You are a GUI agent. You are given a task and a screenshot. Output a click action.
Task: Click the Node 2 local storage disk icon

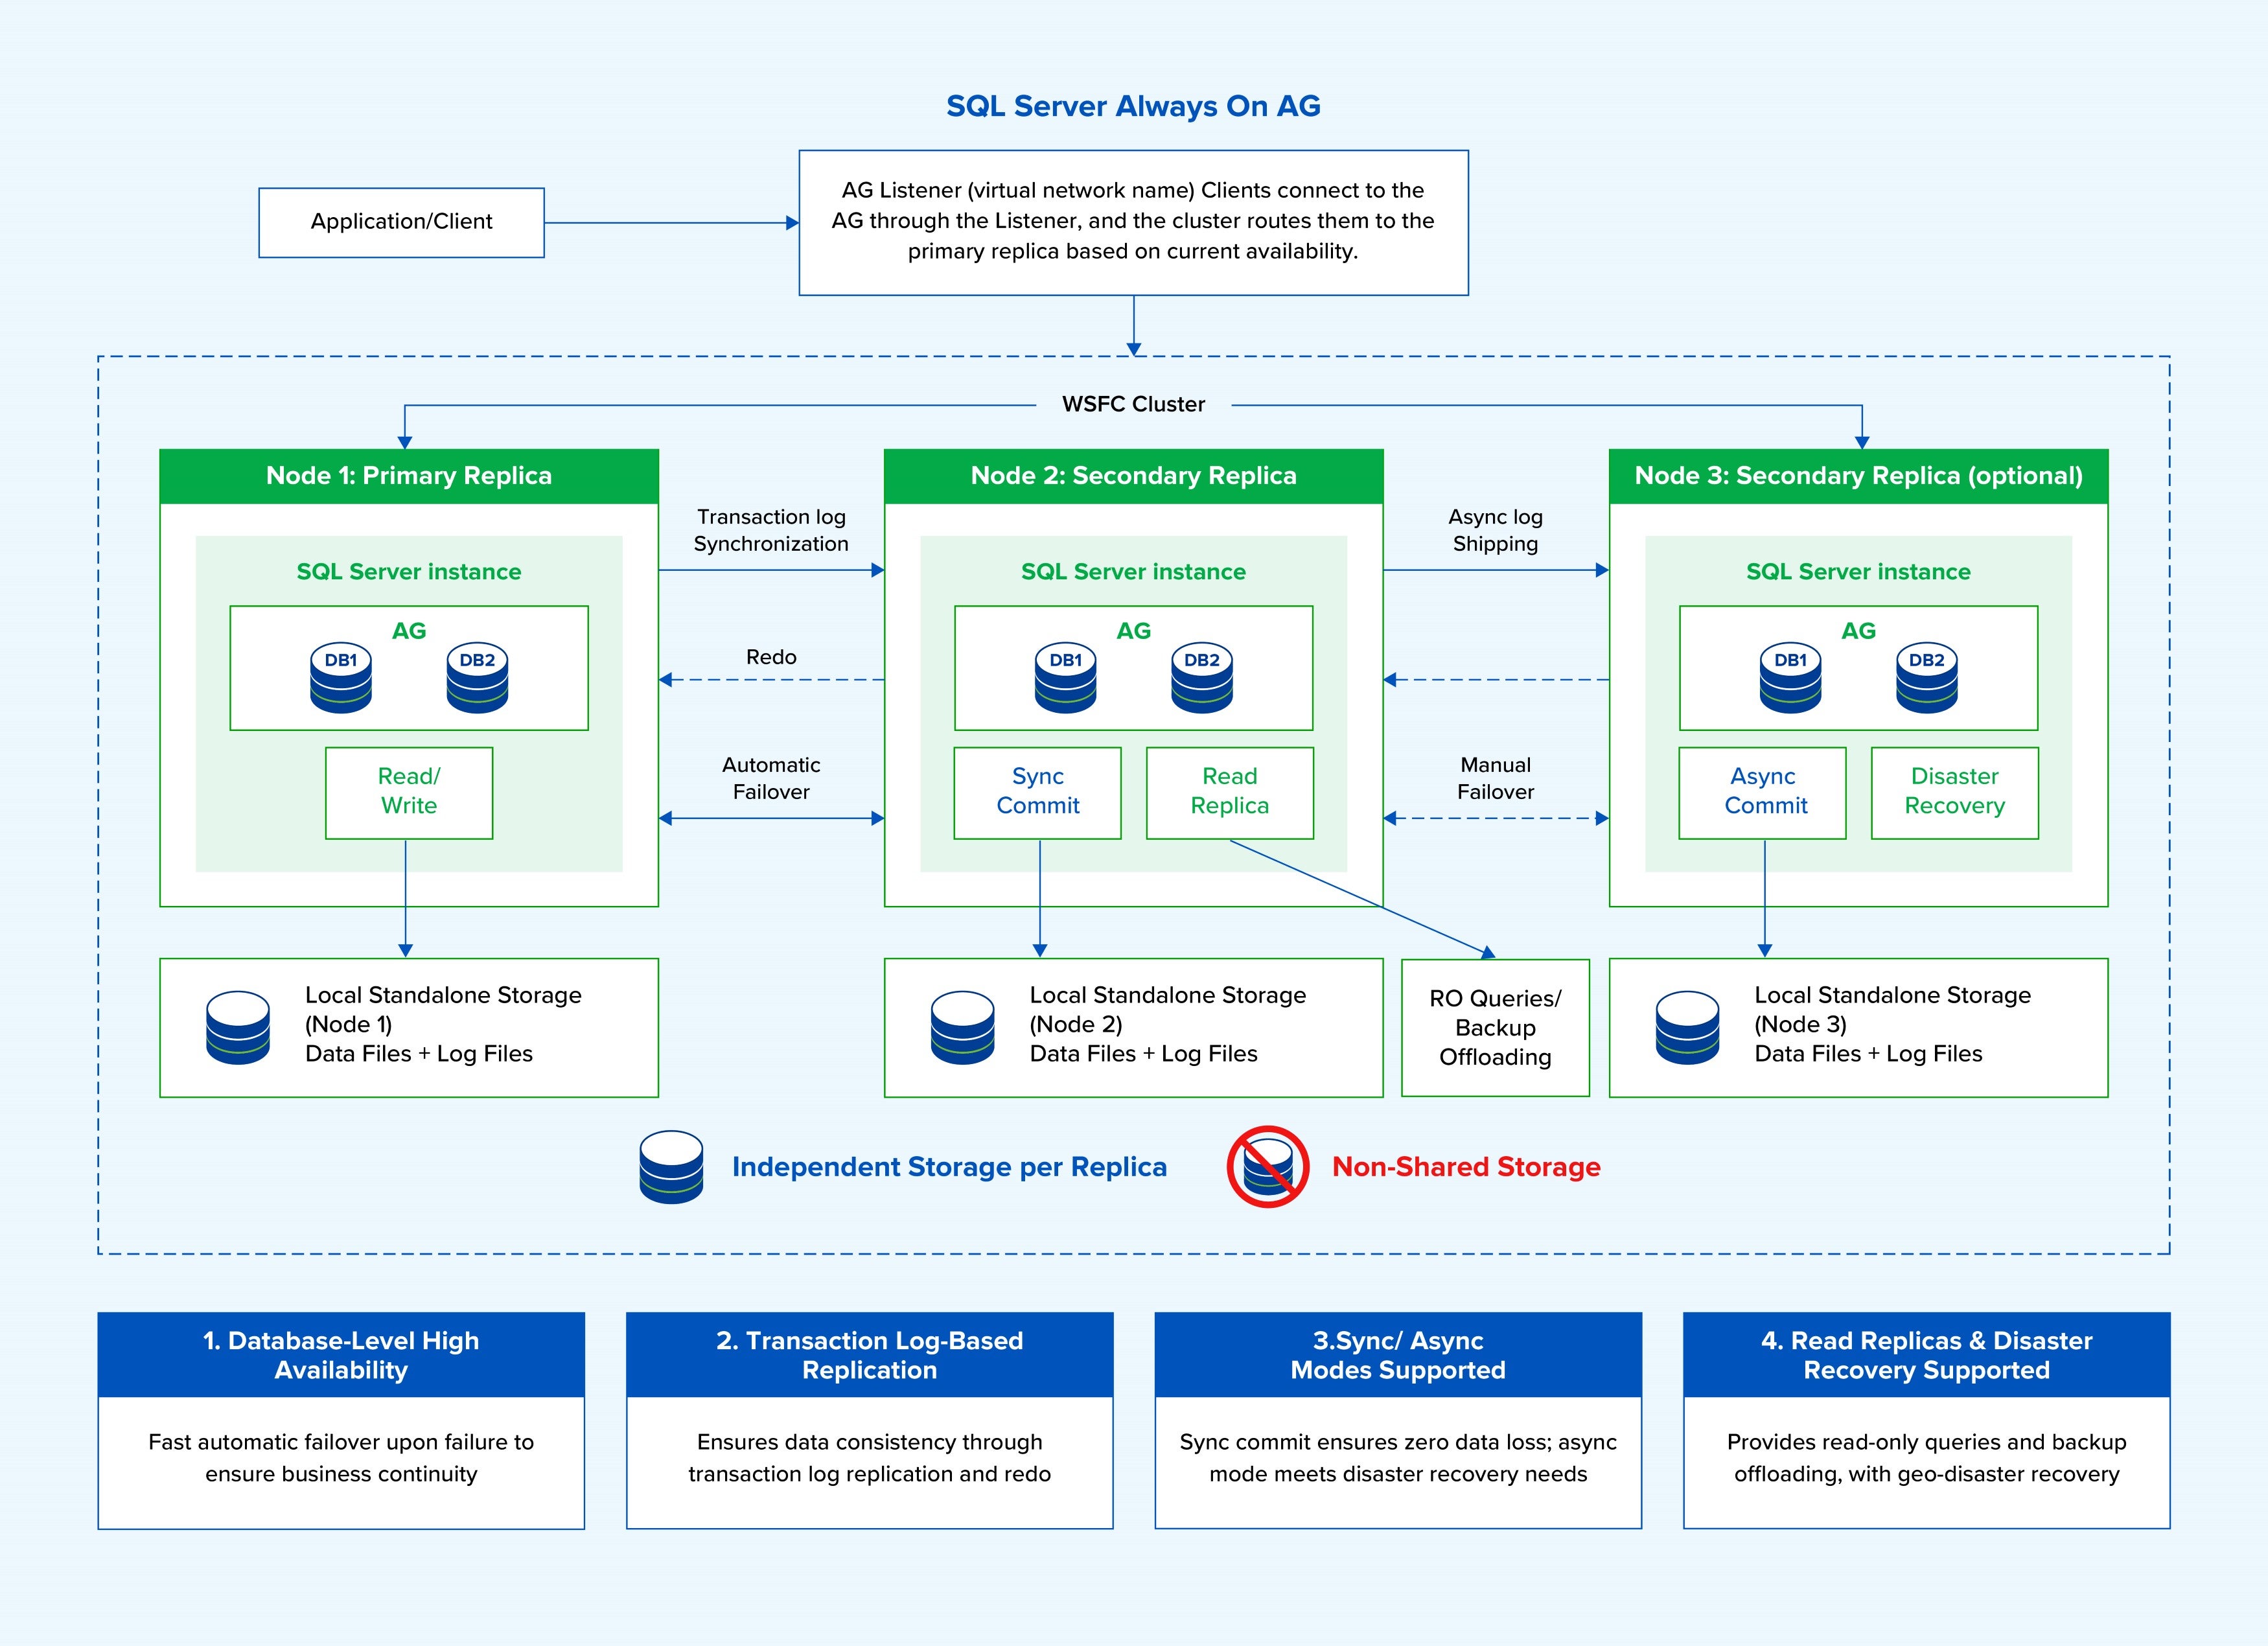point(962,1027)
